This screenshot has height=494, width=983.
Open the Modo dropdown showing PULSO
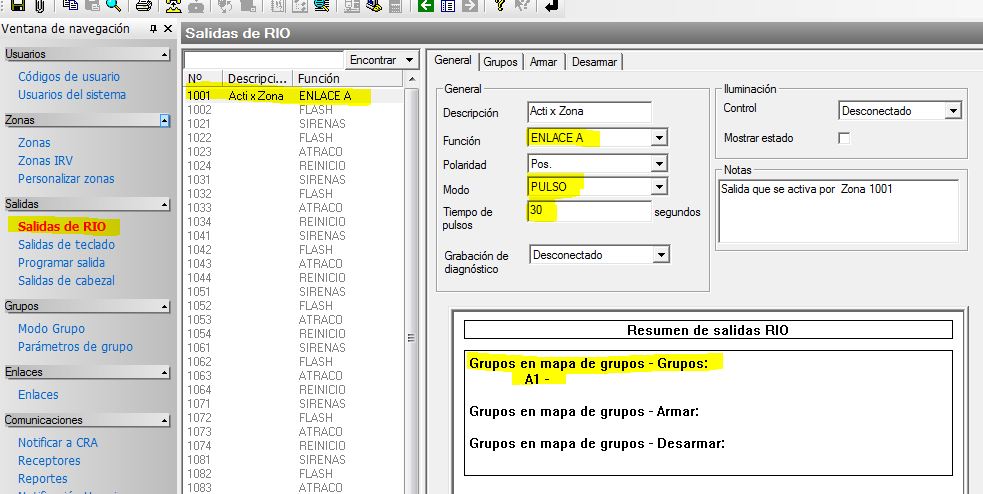(x=659, y=187)
